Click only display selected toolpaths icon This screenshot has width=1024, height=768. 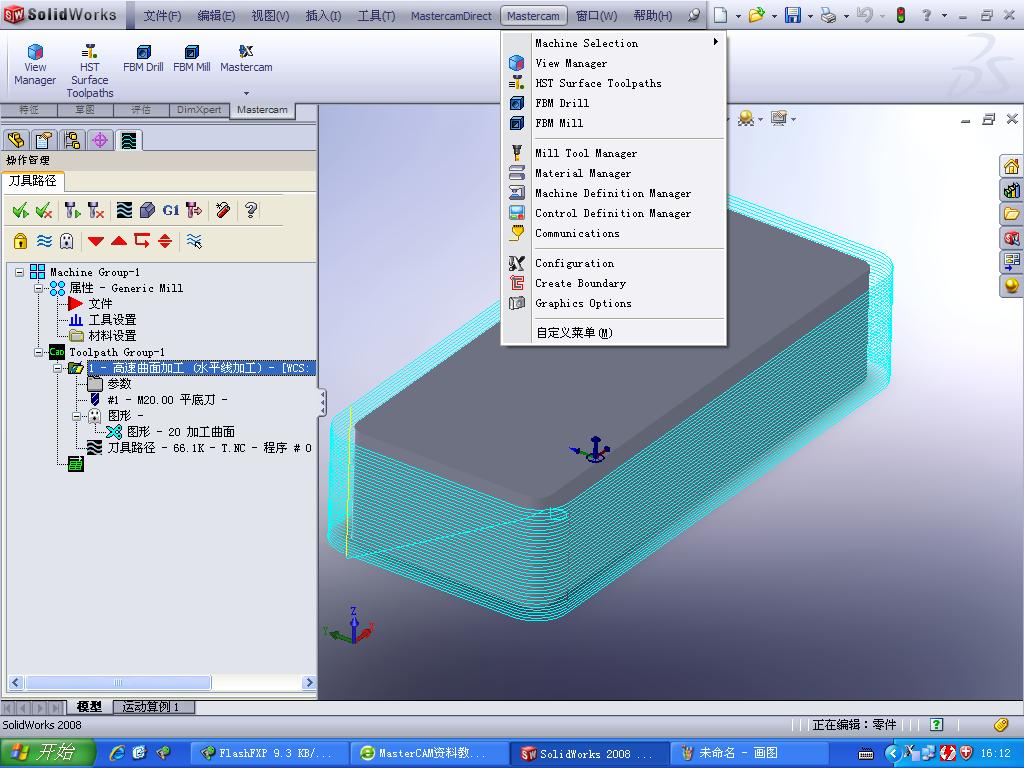click(194, 241)
